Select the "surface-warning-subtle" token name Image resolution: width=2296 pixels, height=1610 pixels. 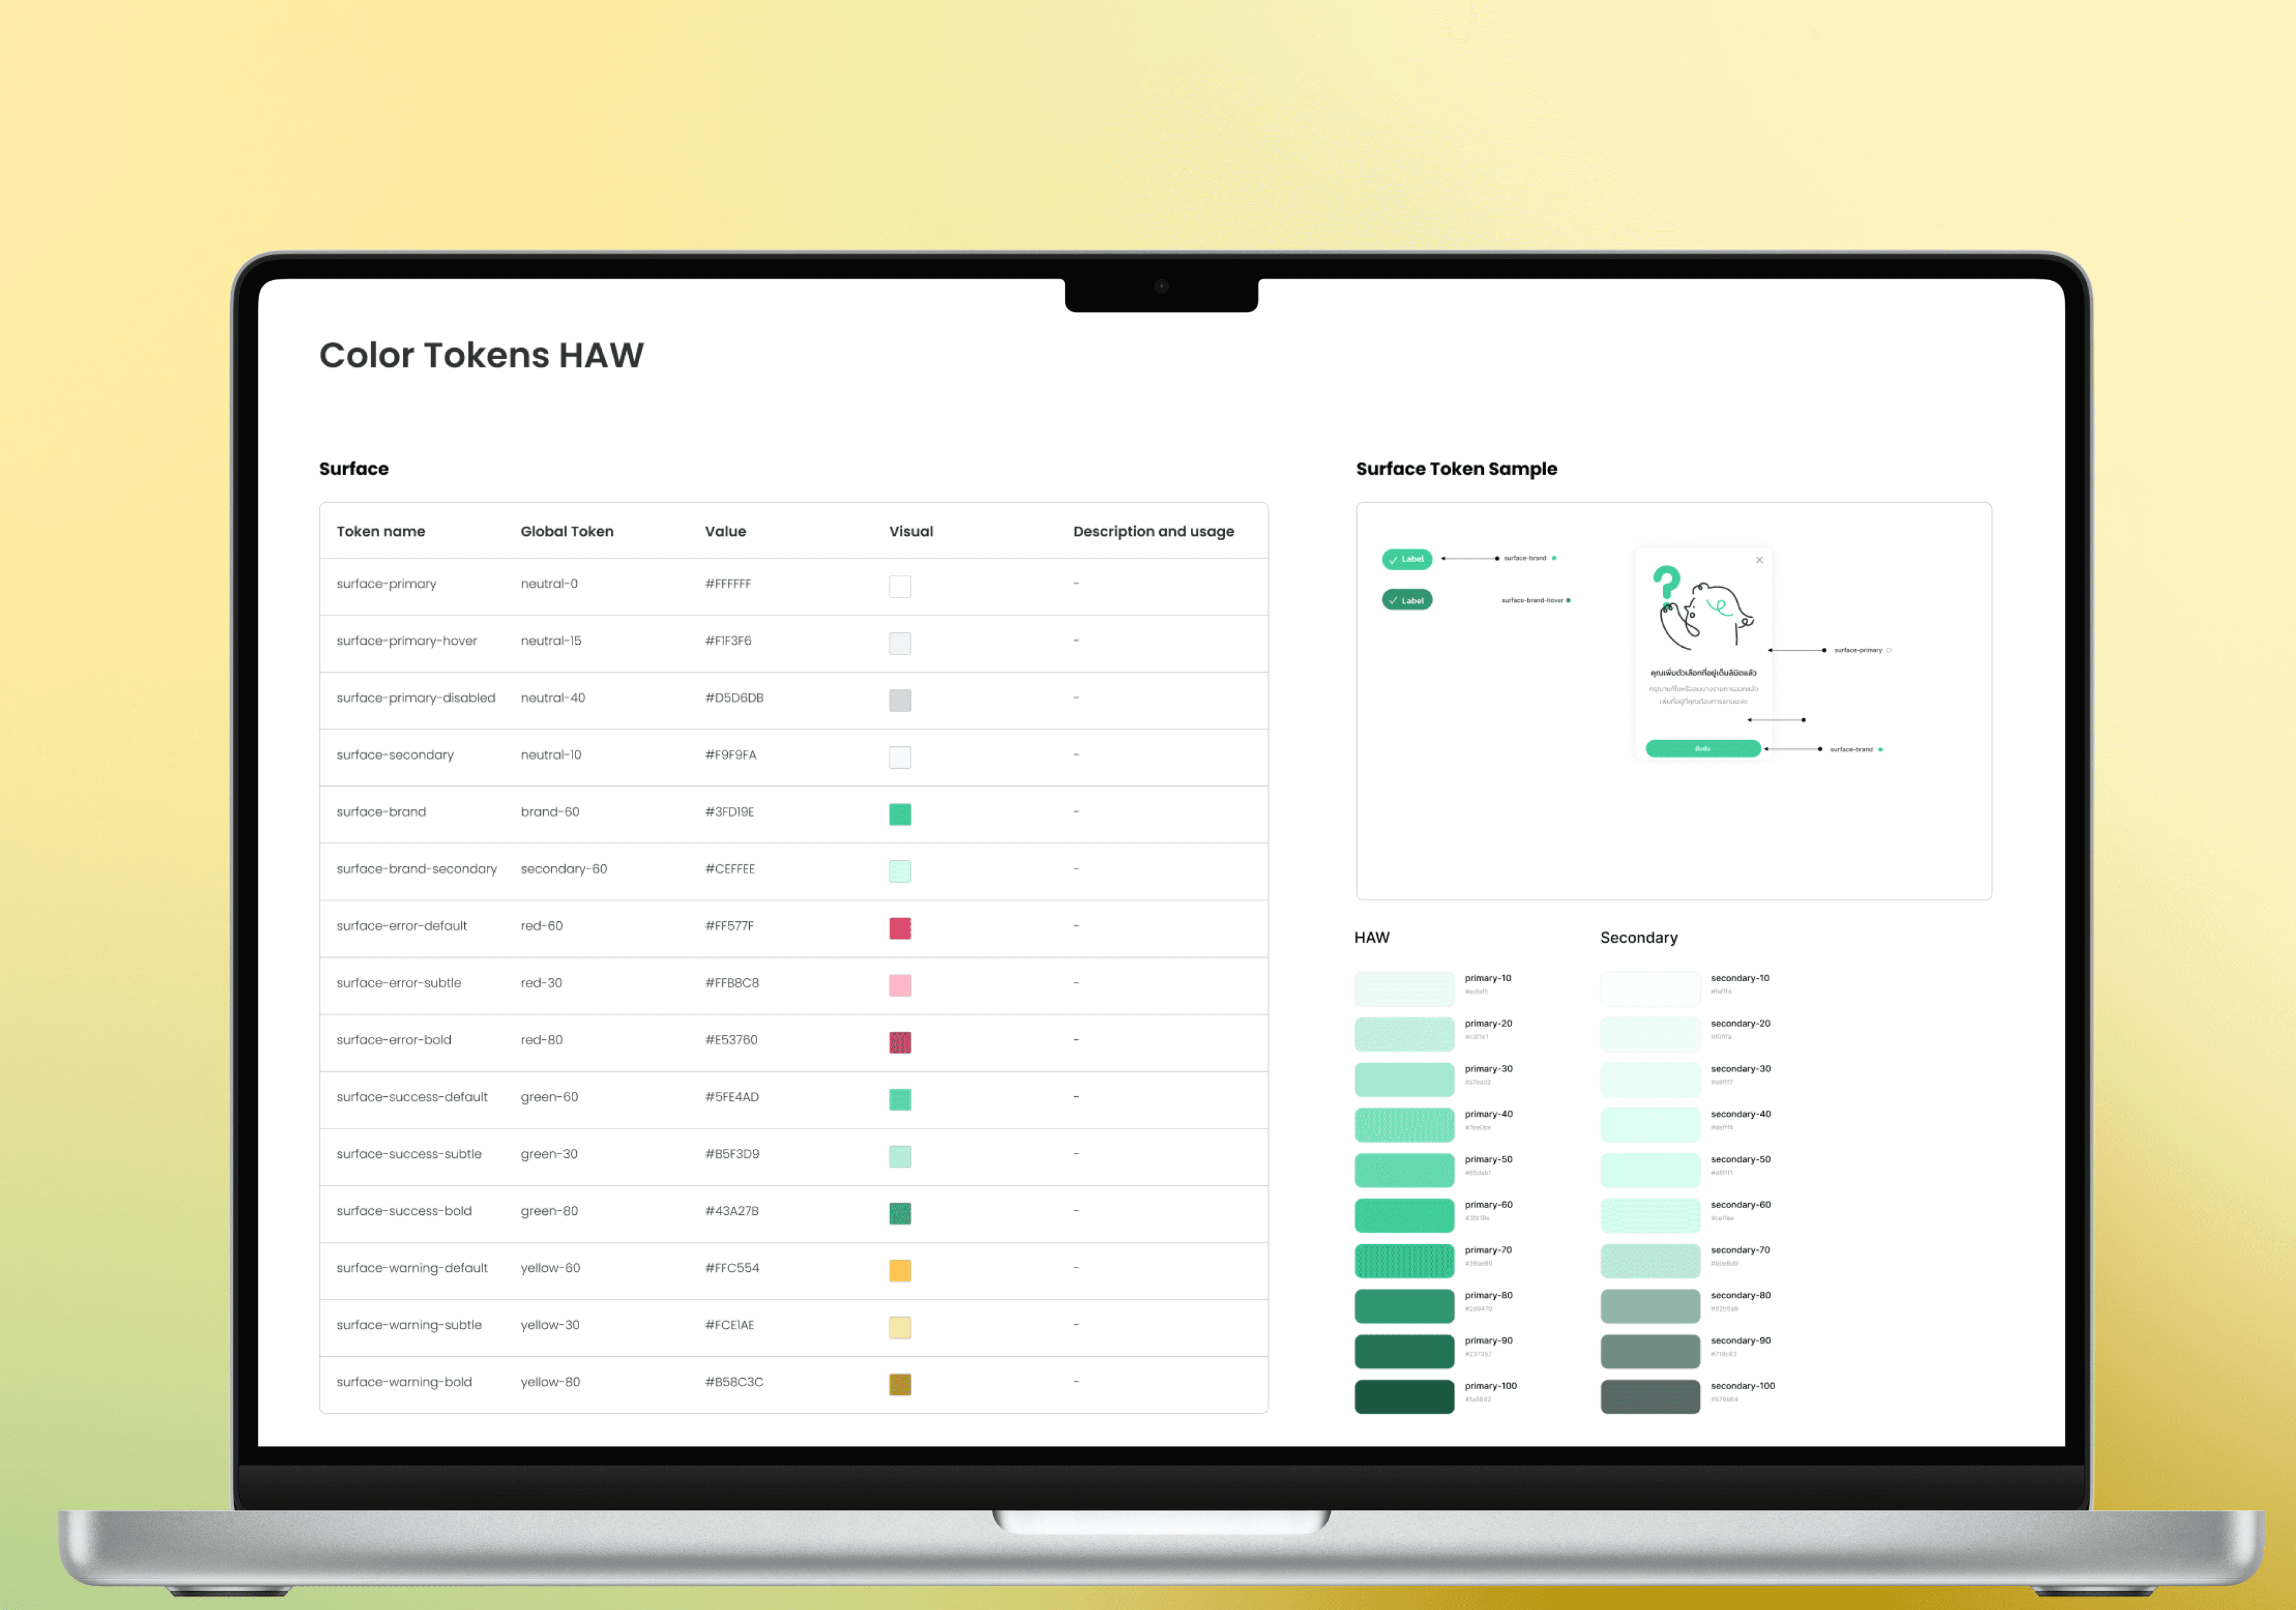point(409,1325)
